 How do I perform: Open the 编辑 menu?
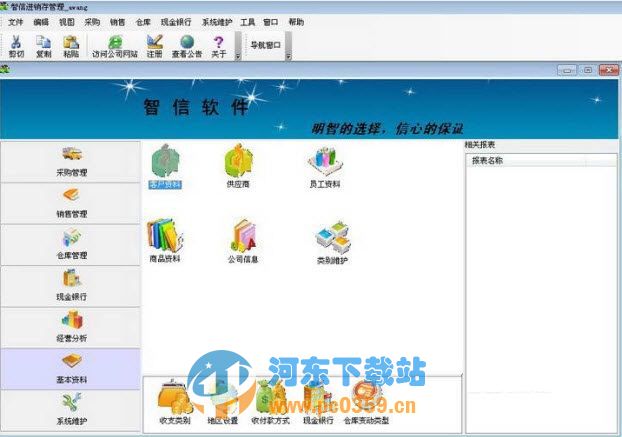(41, 22)
